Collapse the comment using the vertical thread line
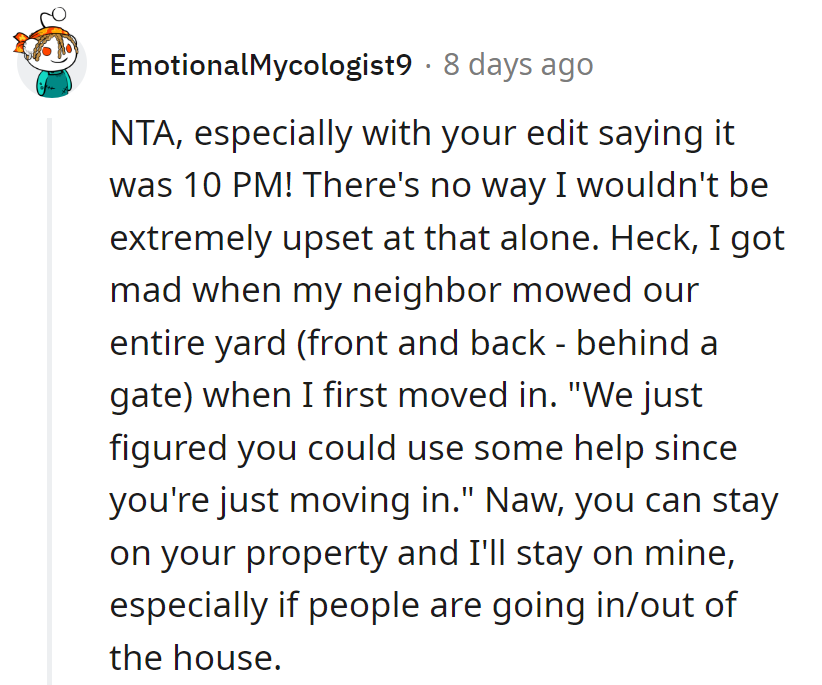The height and width of the screenshot is (685, 822). 48,400
